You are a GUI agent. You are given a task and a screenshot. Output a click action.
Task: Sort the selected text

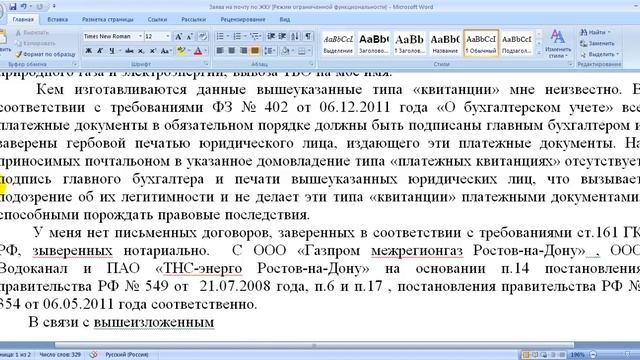[x=294, y=37]
